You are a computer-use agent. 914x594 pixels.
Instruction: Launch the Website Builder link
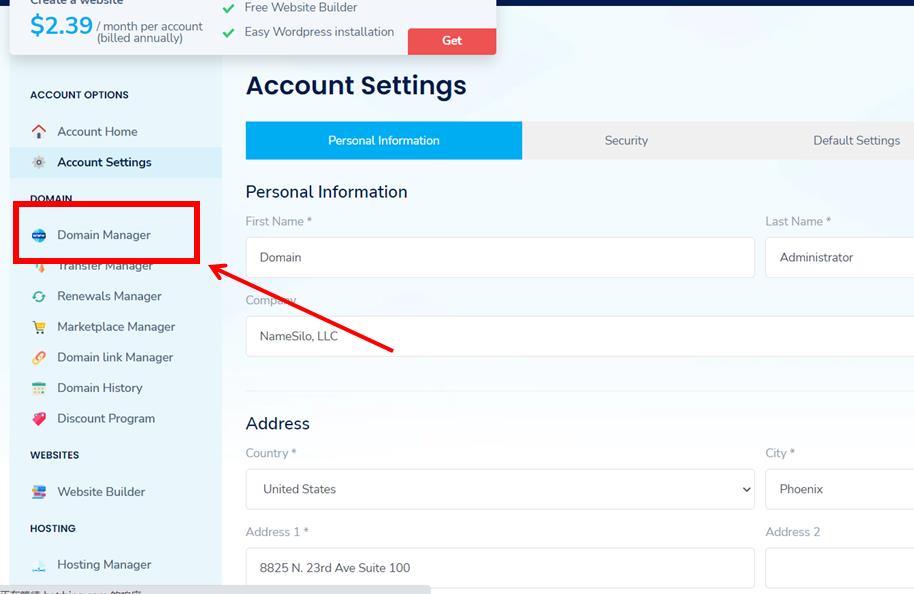tap(101, 492)
